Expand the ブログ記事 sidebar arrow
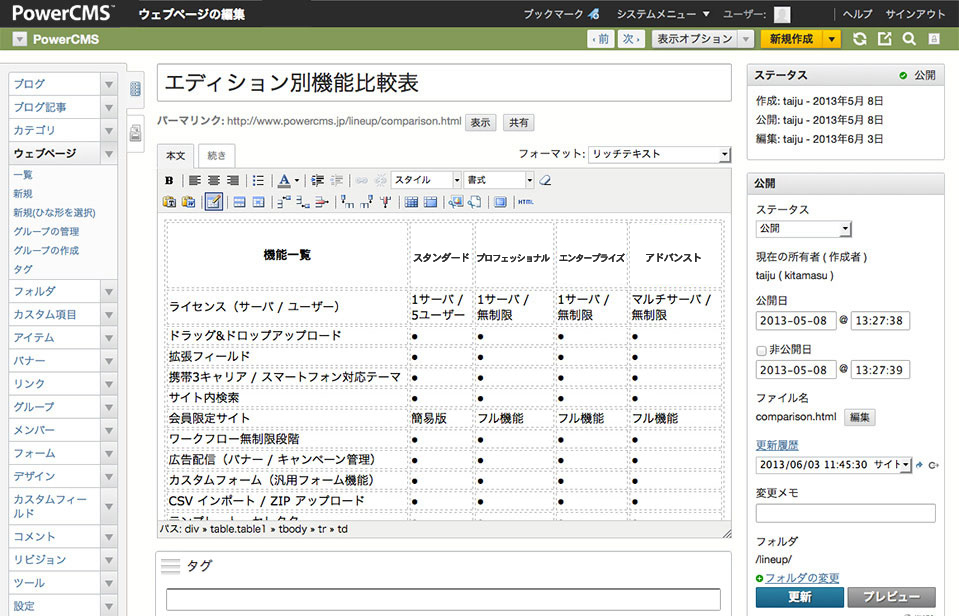 (x=109, y=108)
